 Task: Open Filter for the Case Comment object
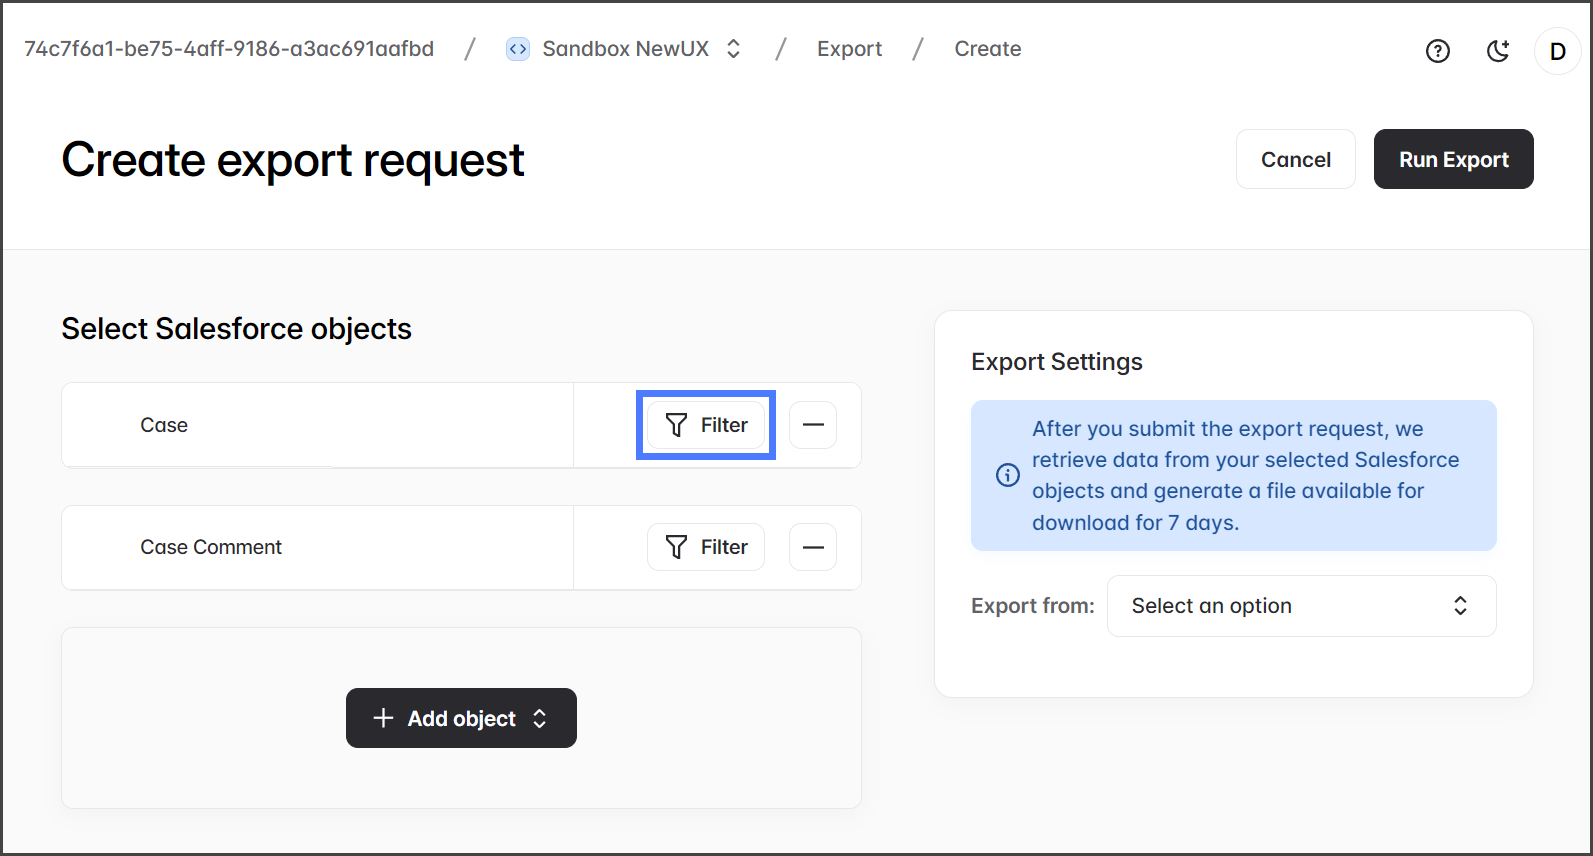[706, 547]
